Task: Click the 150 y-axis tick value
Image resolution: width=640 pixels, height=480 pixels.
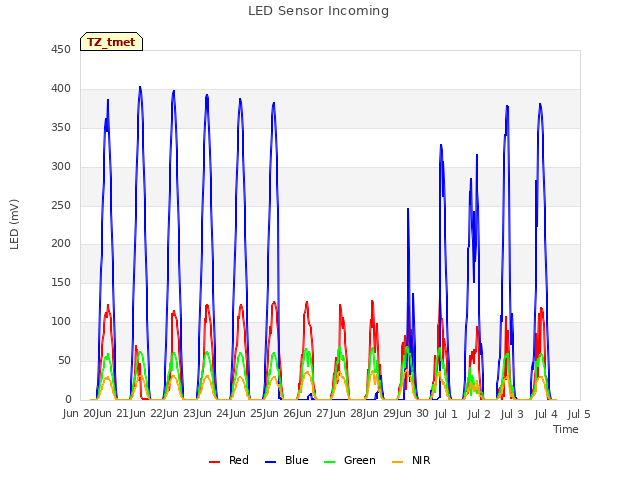Action: [61, 282]
